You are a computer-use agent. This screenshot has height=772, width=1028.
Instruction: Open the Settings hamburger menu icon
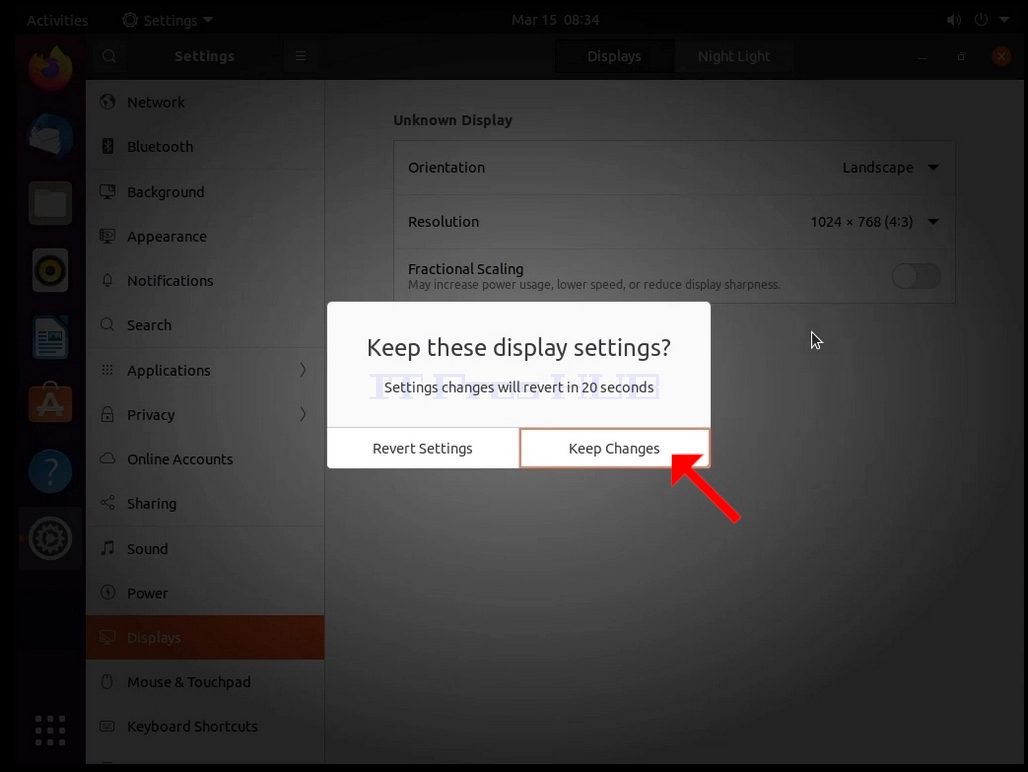pyautogui.click(x=300, y=56)
